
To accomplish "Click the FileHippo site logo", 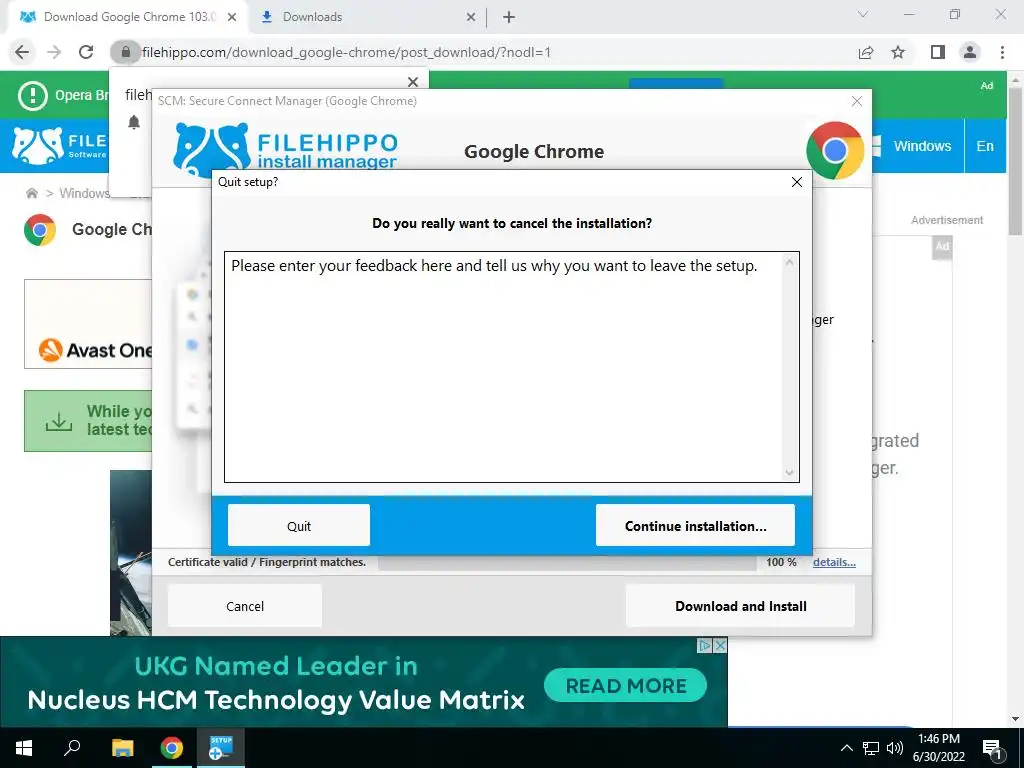I will pos(60,146).
